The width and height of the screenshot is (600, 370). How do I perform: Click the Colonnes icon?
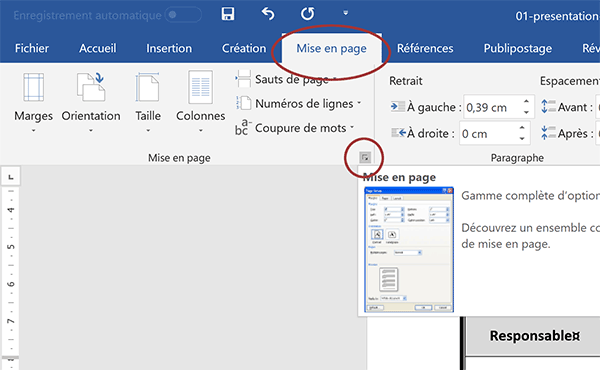pyautogui.click(x=201, y=87)
